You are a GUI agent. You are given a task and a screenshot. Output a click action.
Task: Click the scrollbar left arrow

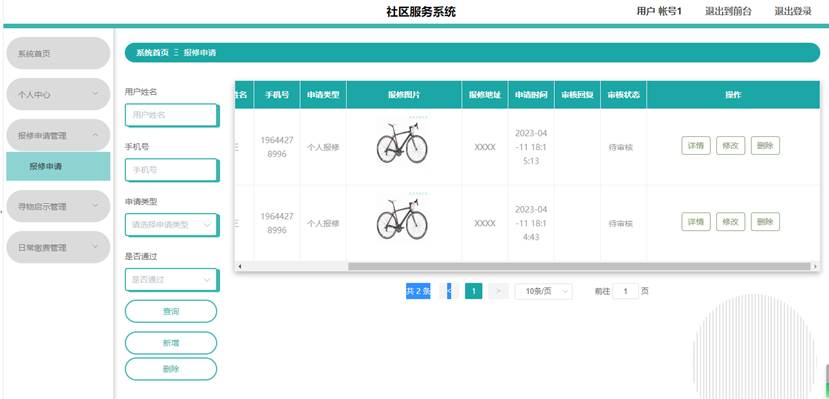(240, 266)
